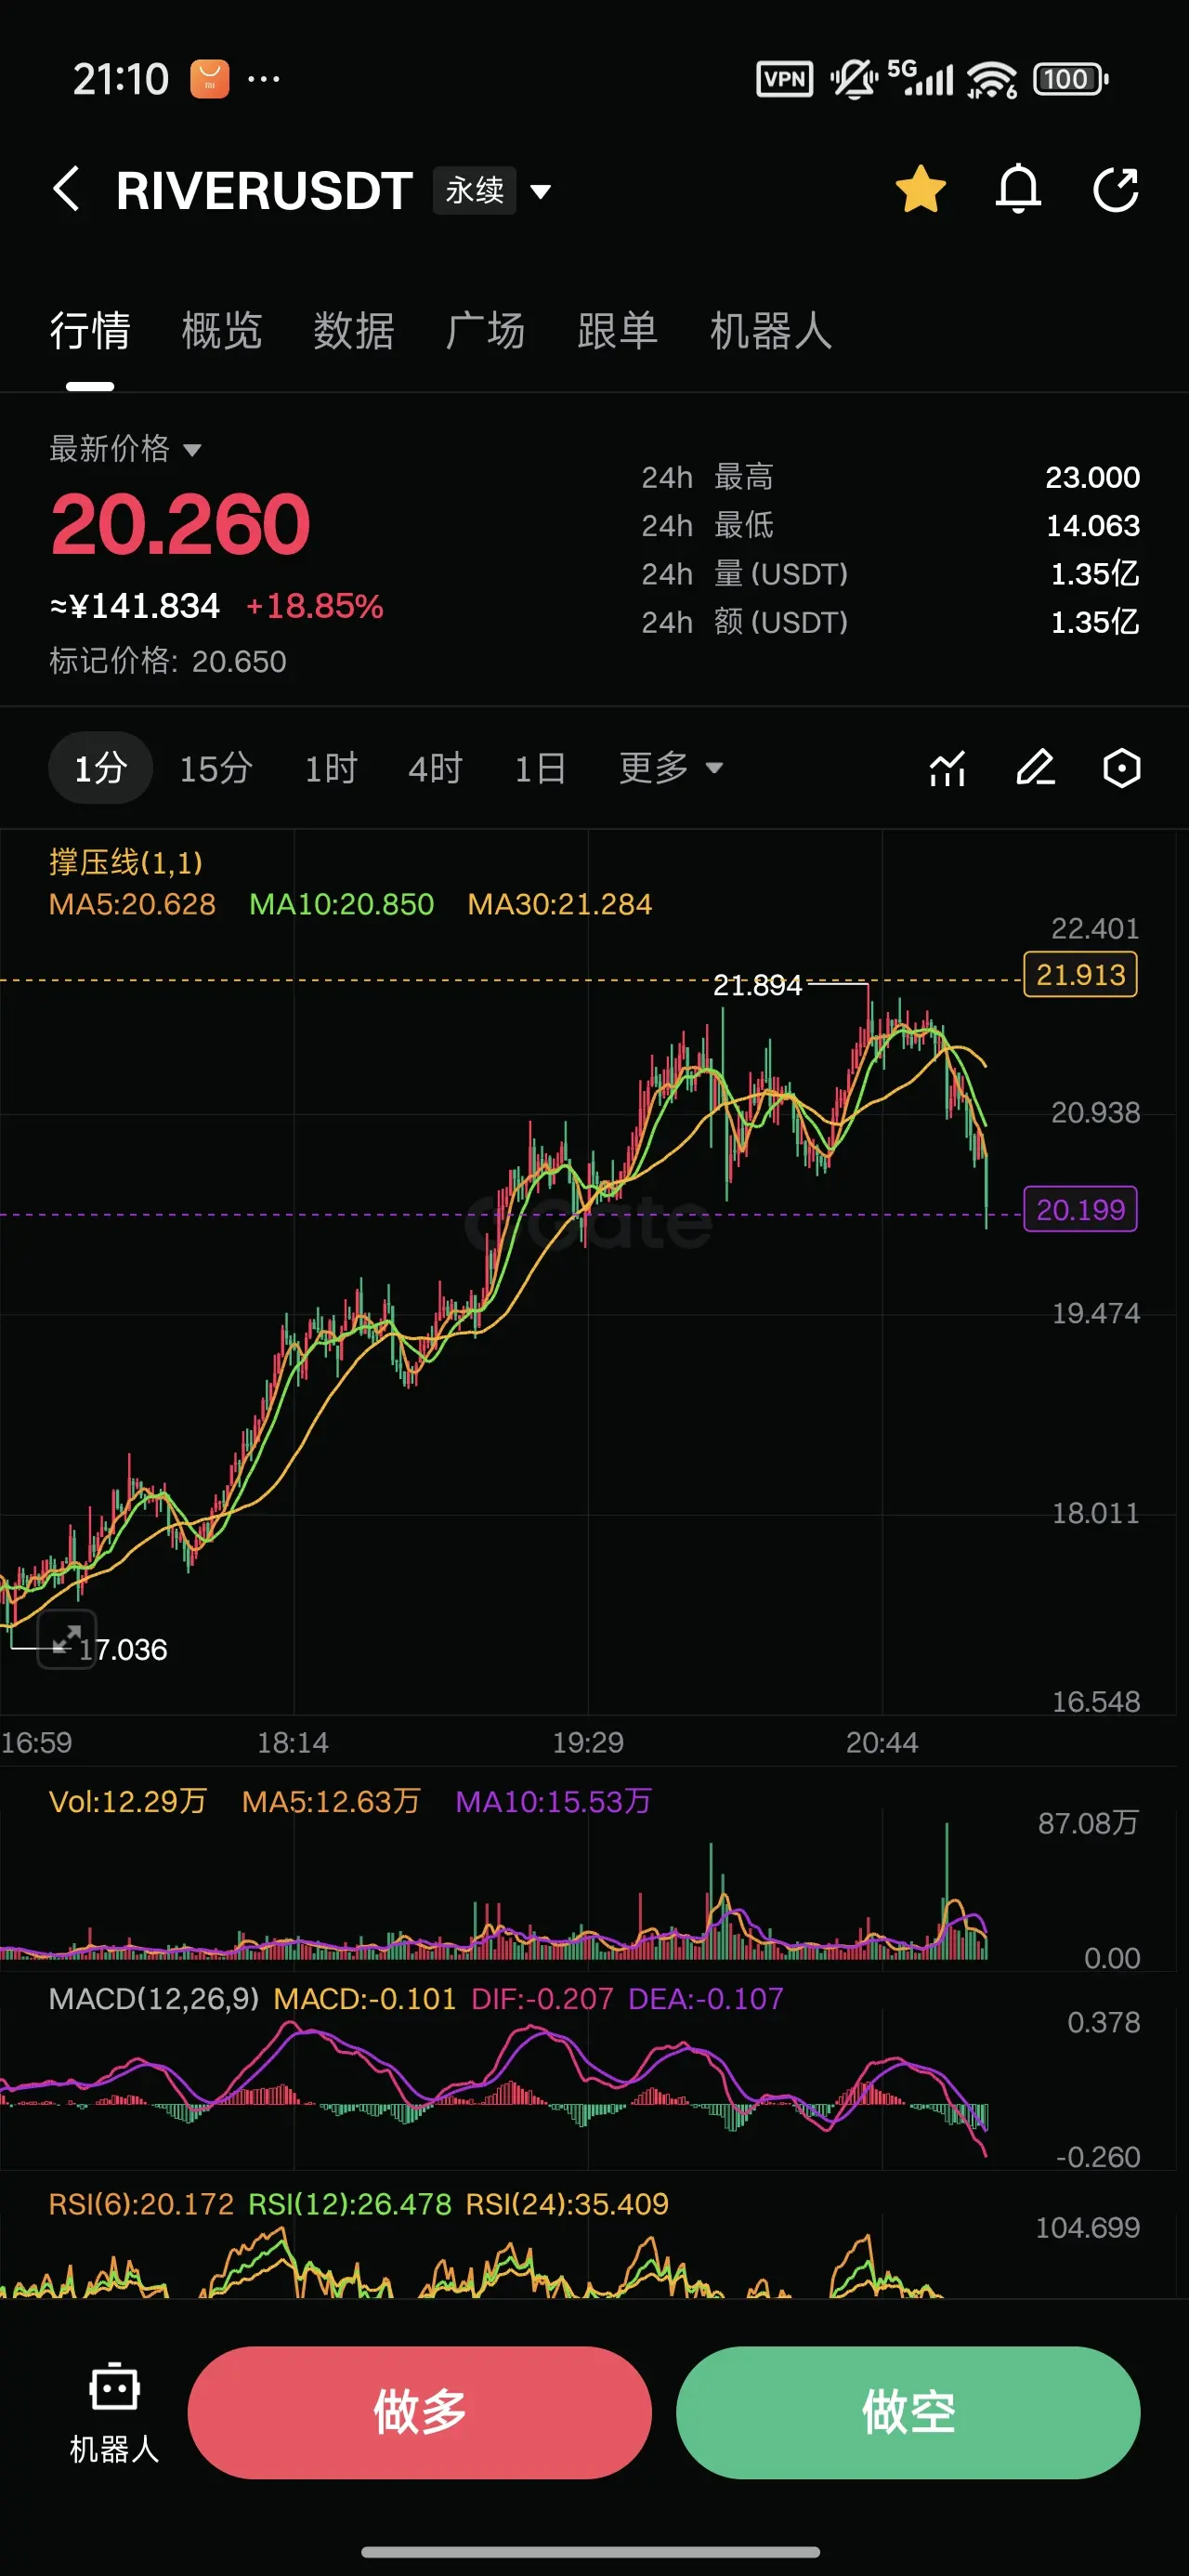The image size is (1189, 2576).
Task: Select the 4时 timeframe
Action: [x=435, y=768]
